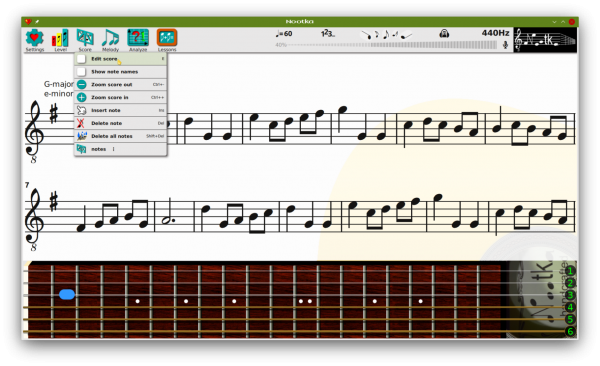Click string number 3 marker
600x366 pixels.
coord(570,295)
